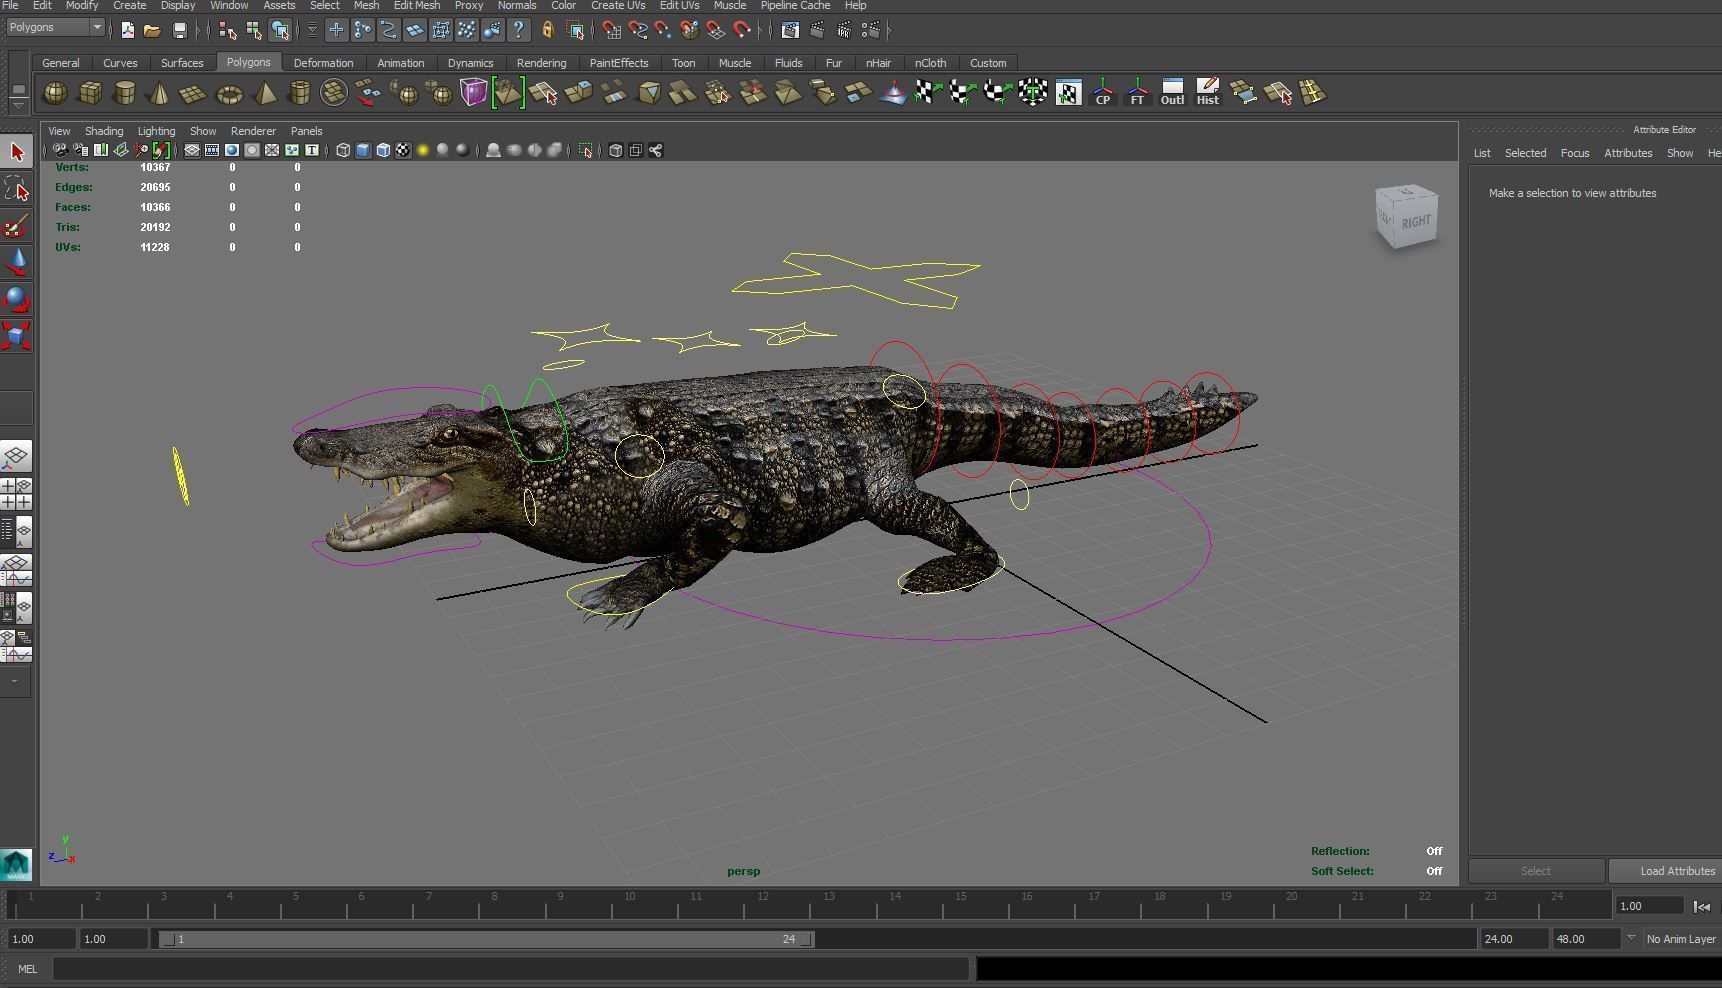This screenshot has width=1722, height=988.
Task: Toggle smooth shade all blue cube
Action: (x=363, y=150)
